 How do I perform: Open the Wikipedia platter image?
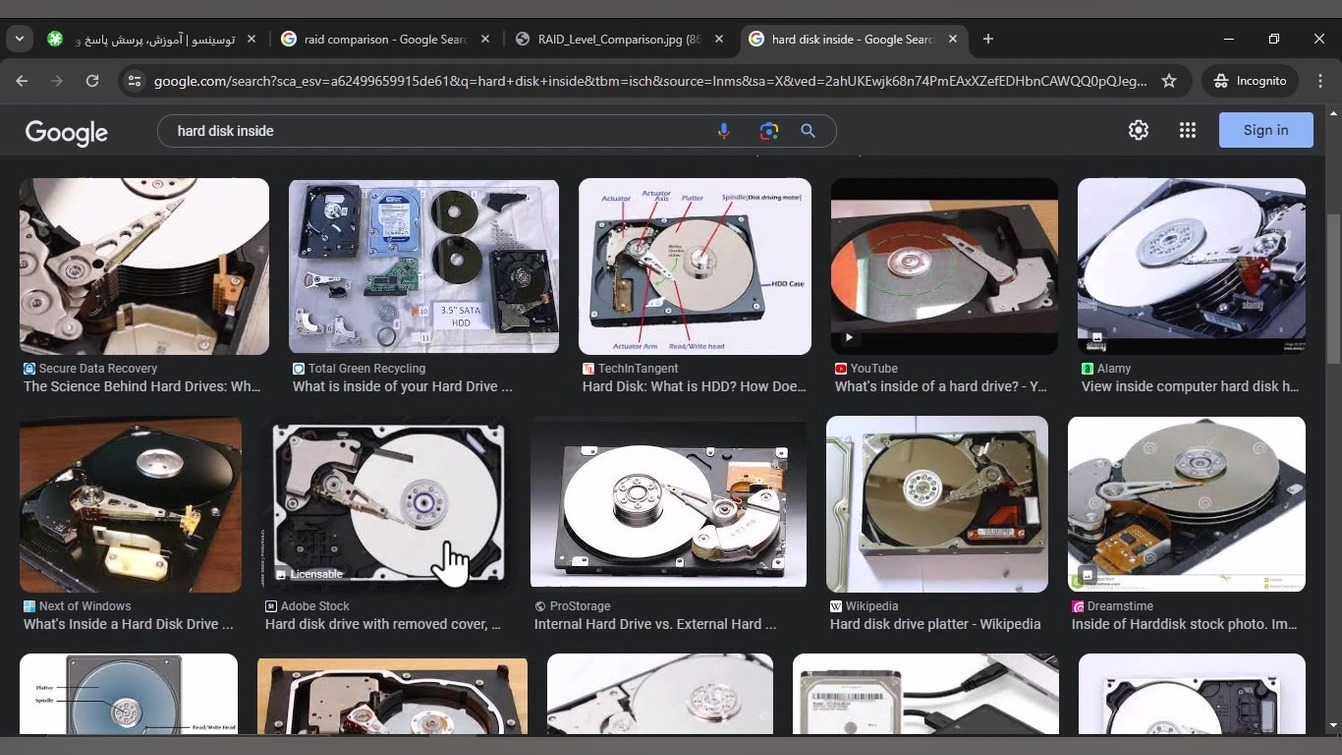pos(937,505)
